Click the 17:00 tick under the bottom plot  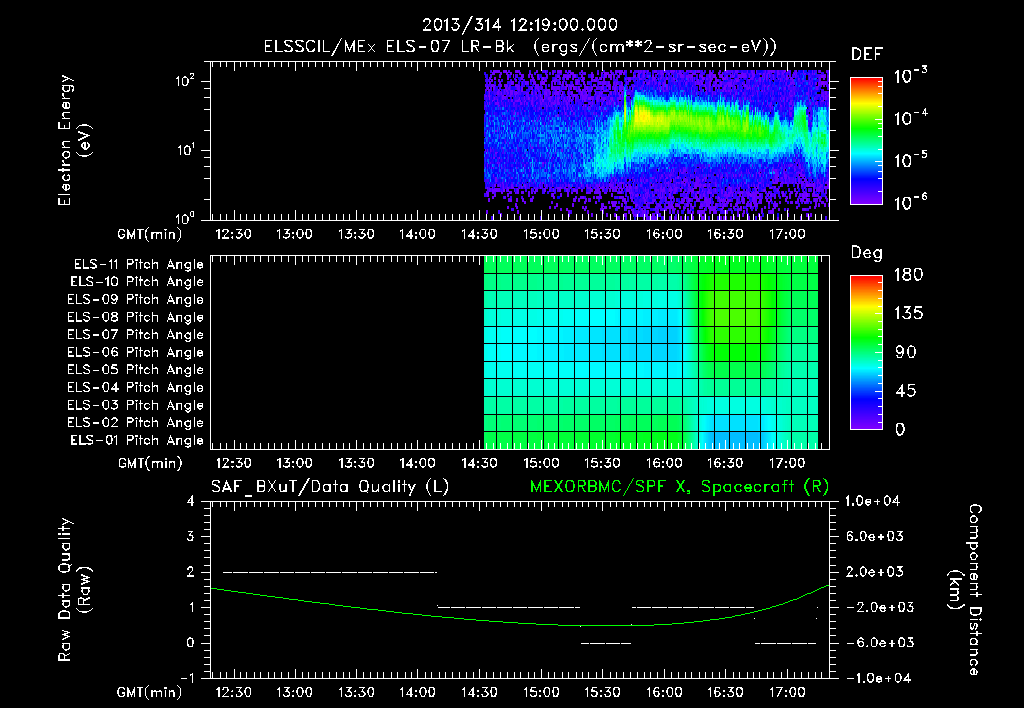787,692
